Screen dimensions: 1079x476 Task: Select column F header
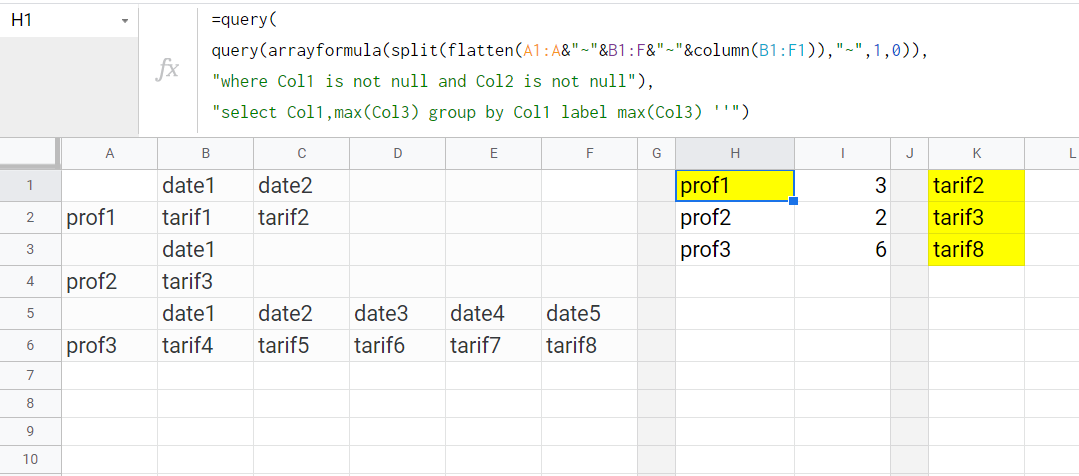coord(590,153)
